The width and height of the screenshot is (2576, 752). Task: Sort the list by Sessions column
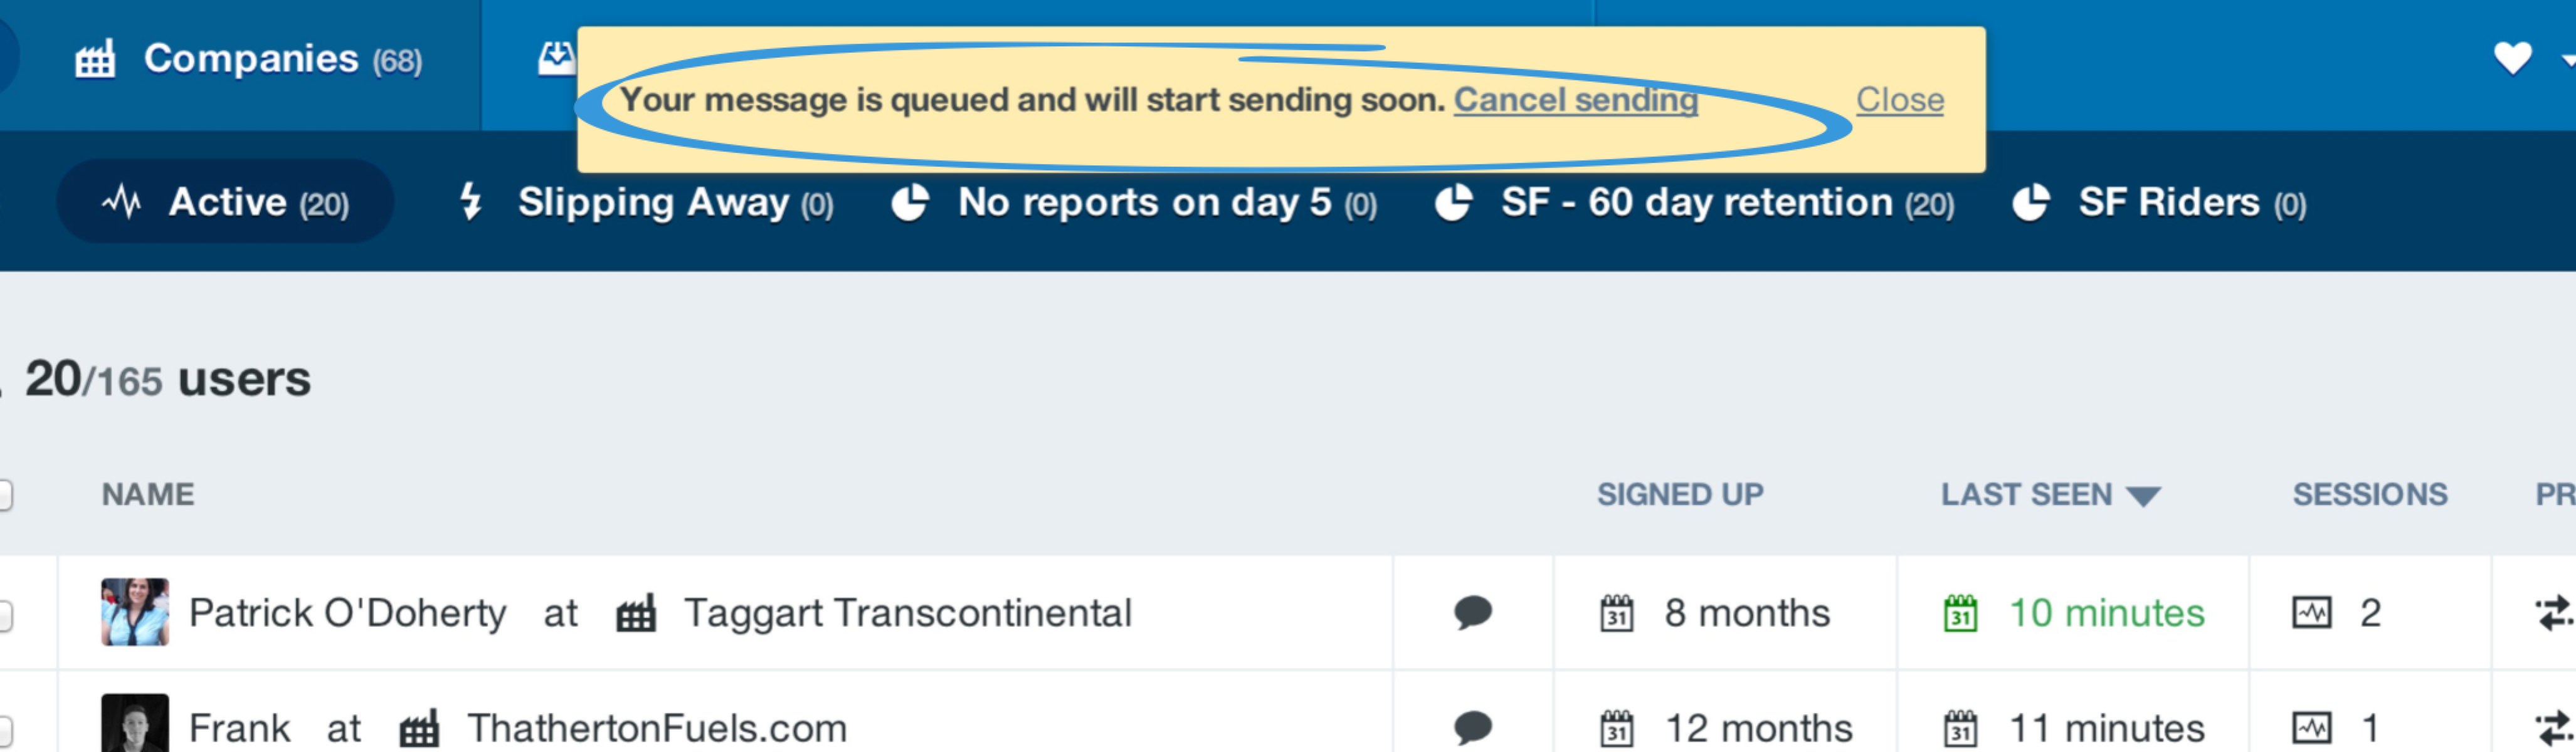pos(2369,494)
